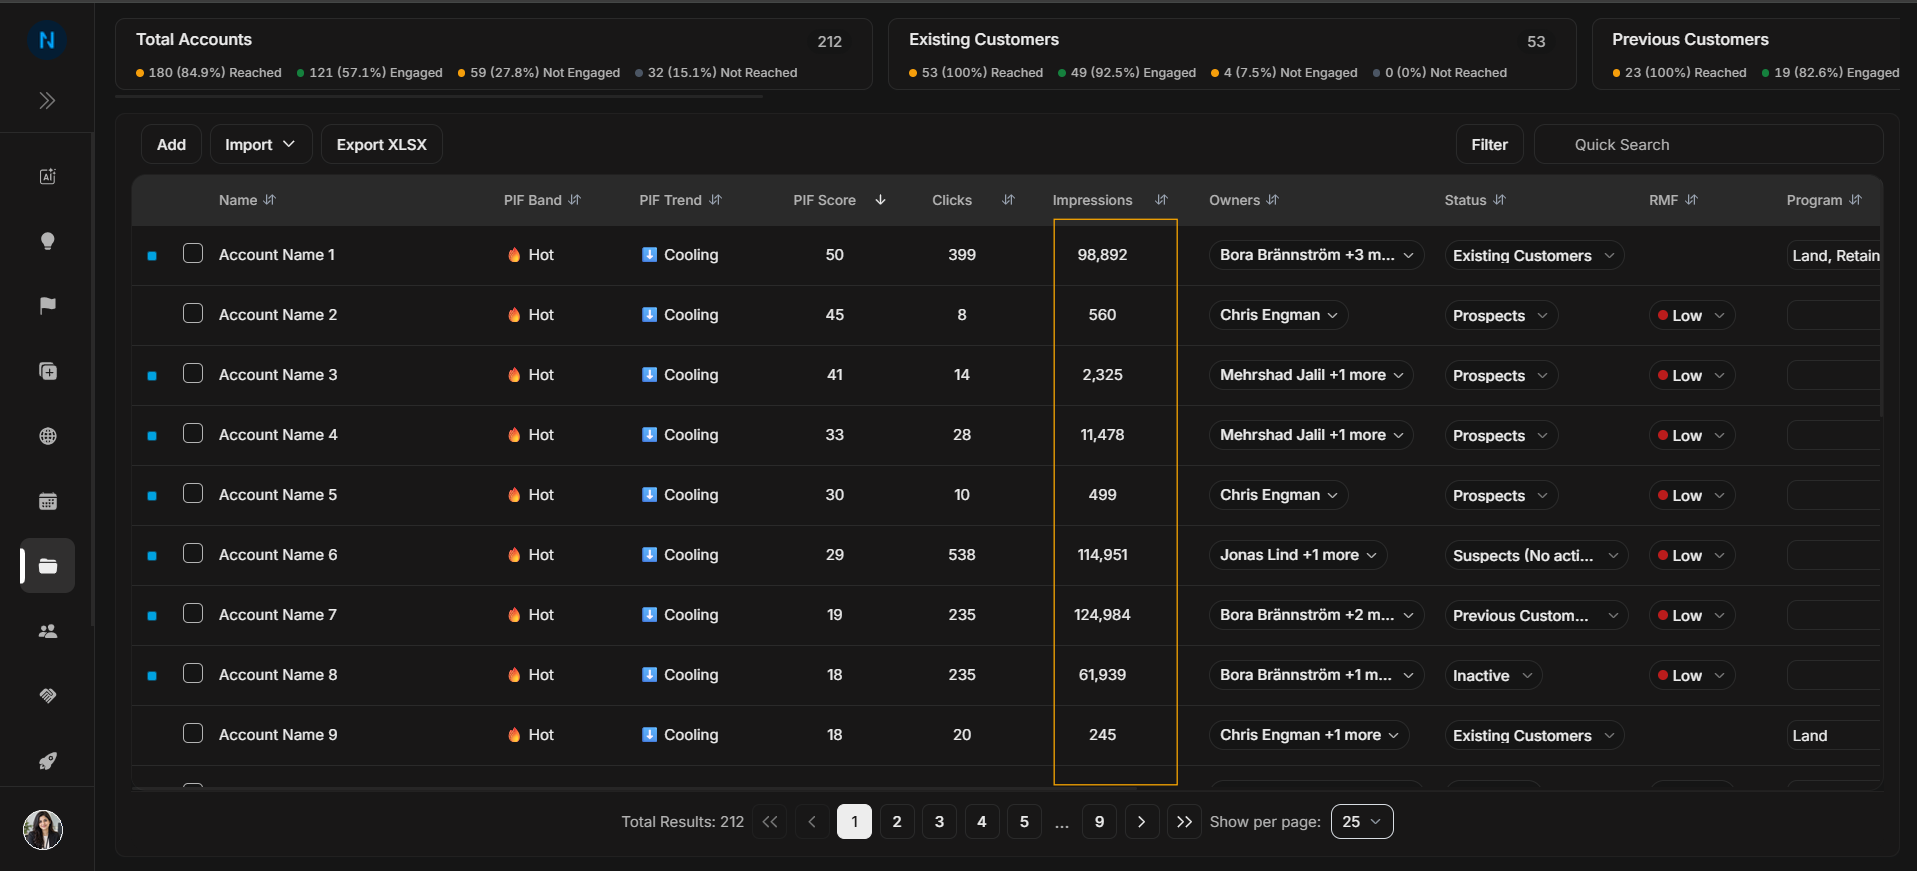
Task: Go to next page arrow
Action: (x=1141, y=822)
